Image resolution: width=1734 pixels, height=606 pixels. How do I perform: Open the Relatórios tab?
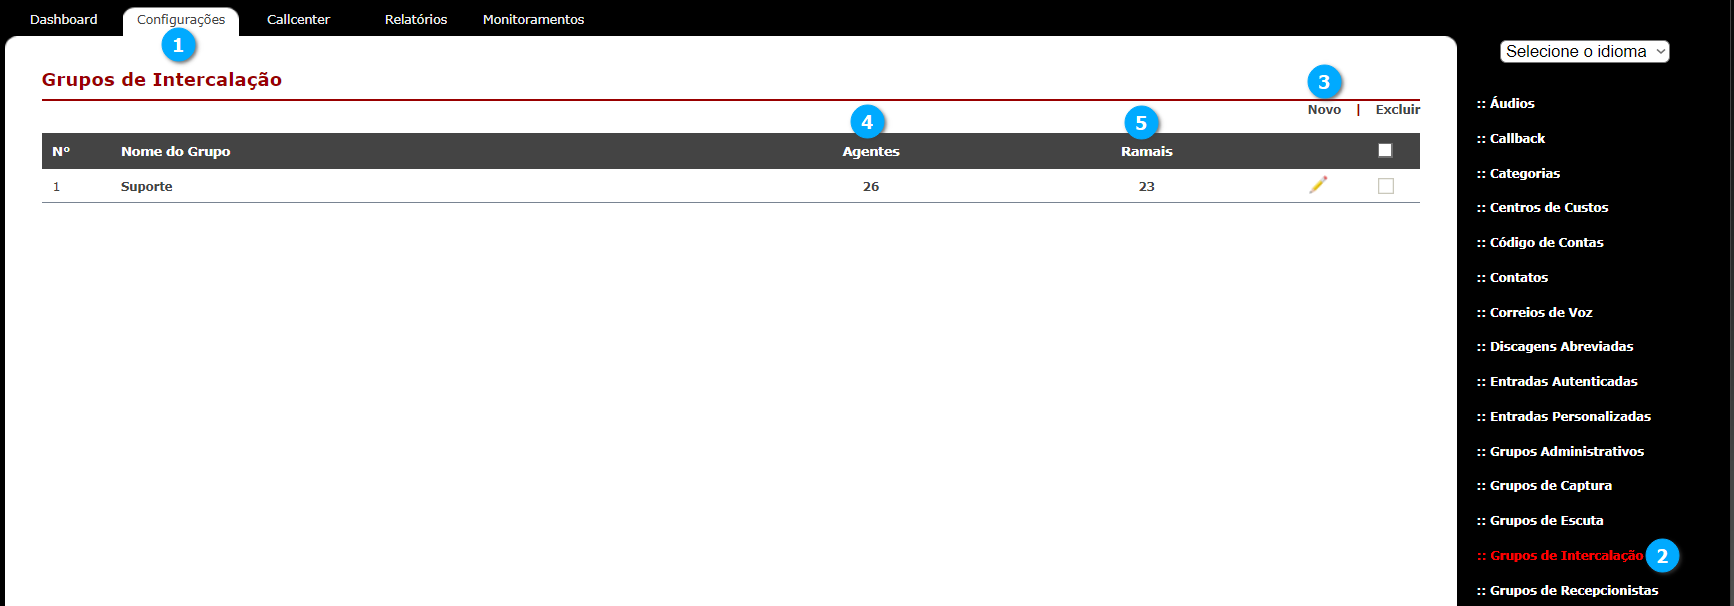[x=416, y=19]
